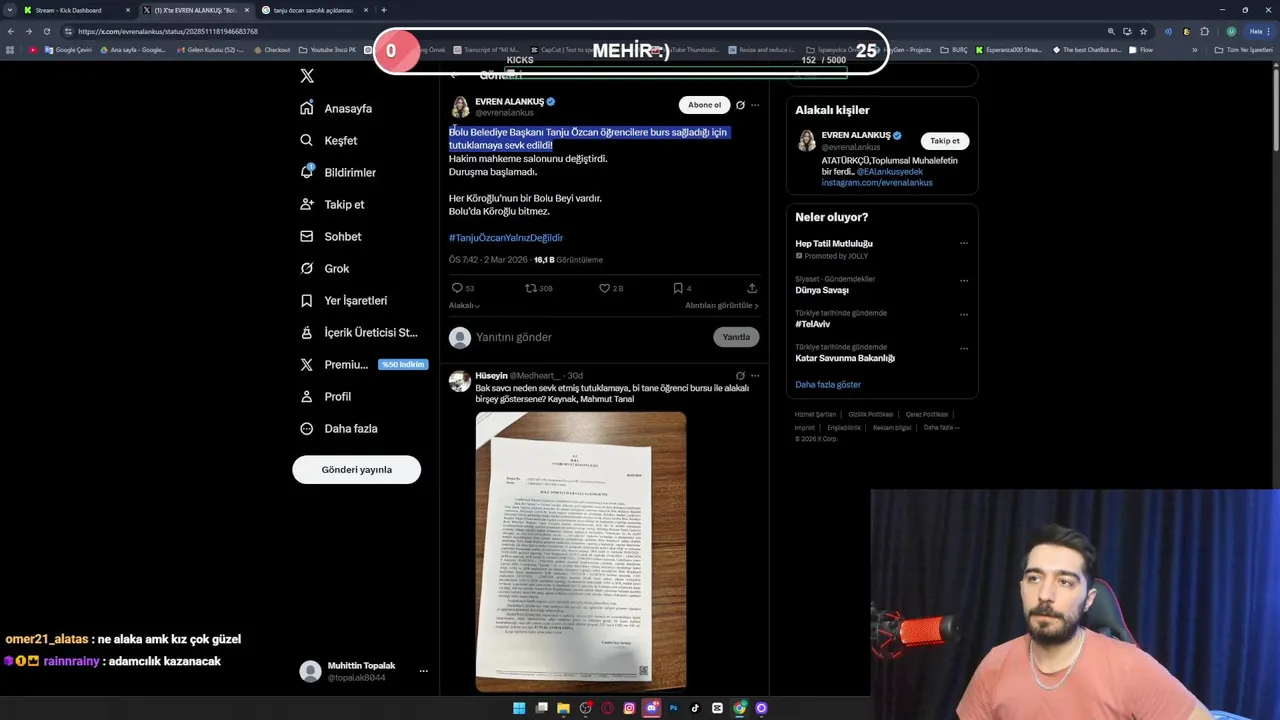Bookmark this page with star icon
The image size is (1280, 720).
pyautogui.click(x=1143, y=31)
